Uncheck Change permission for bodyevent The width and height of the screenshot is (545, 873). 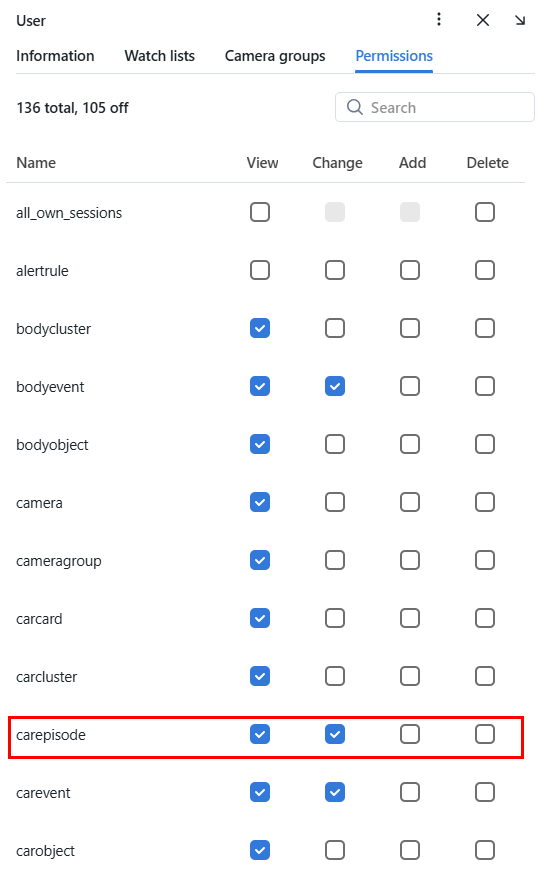click(335, 386)
